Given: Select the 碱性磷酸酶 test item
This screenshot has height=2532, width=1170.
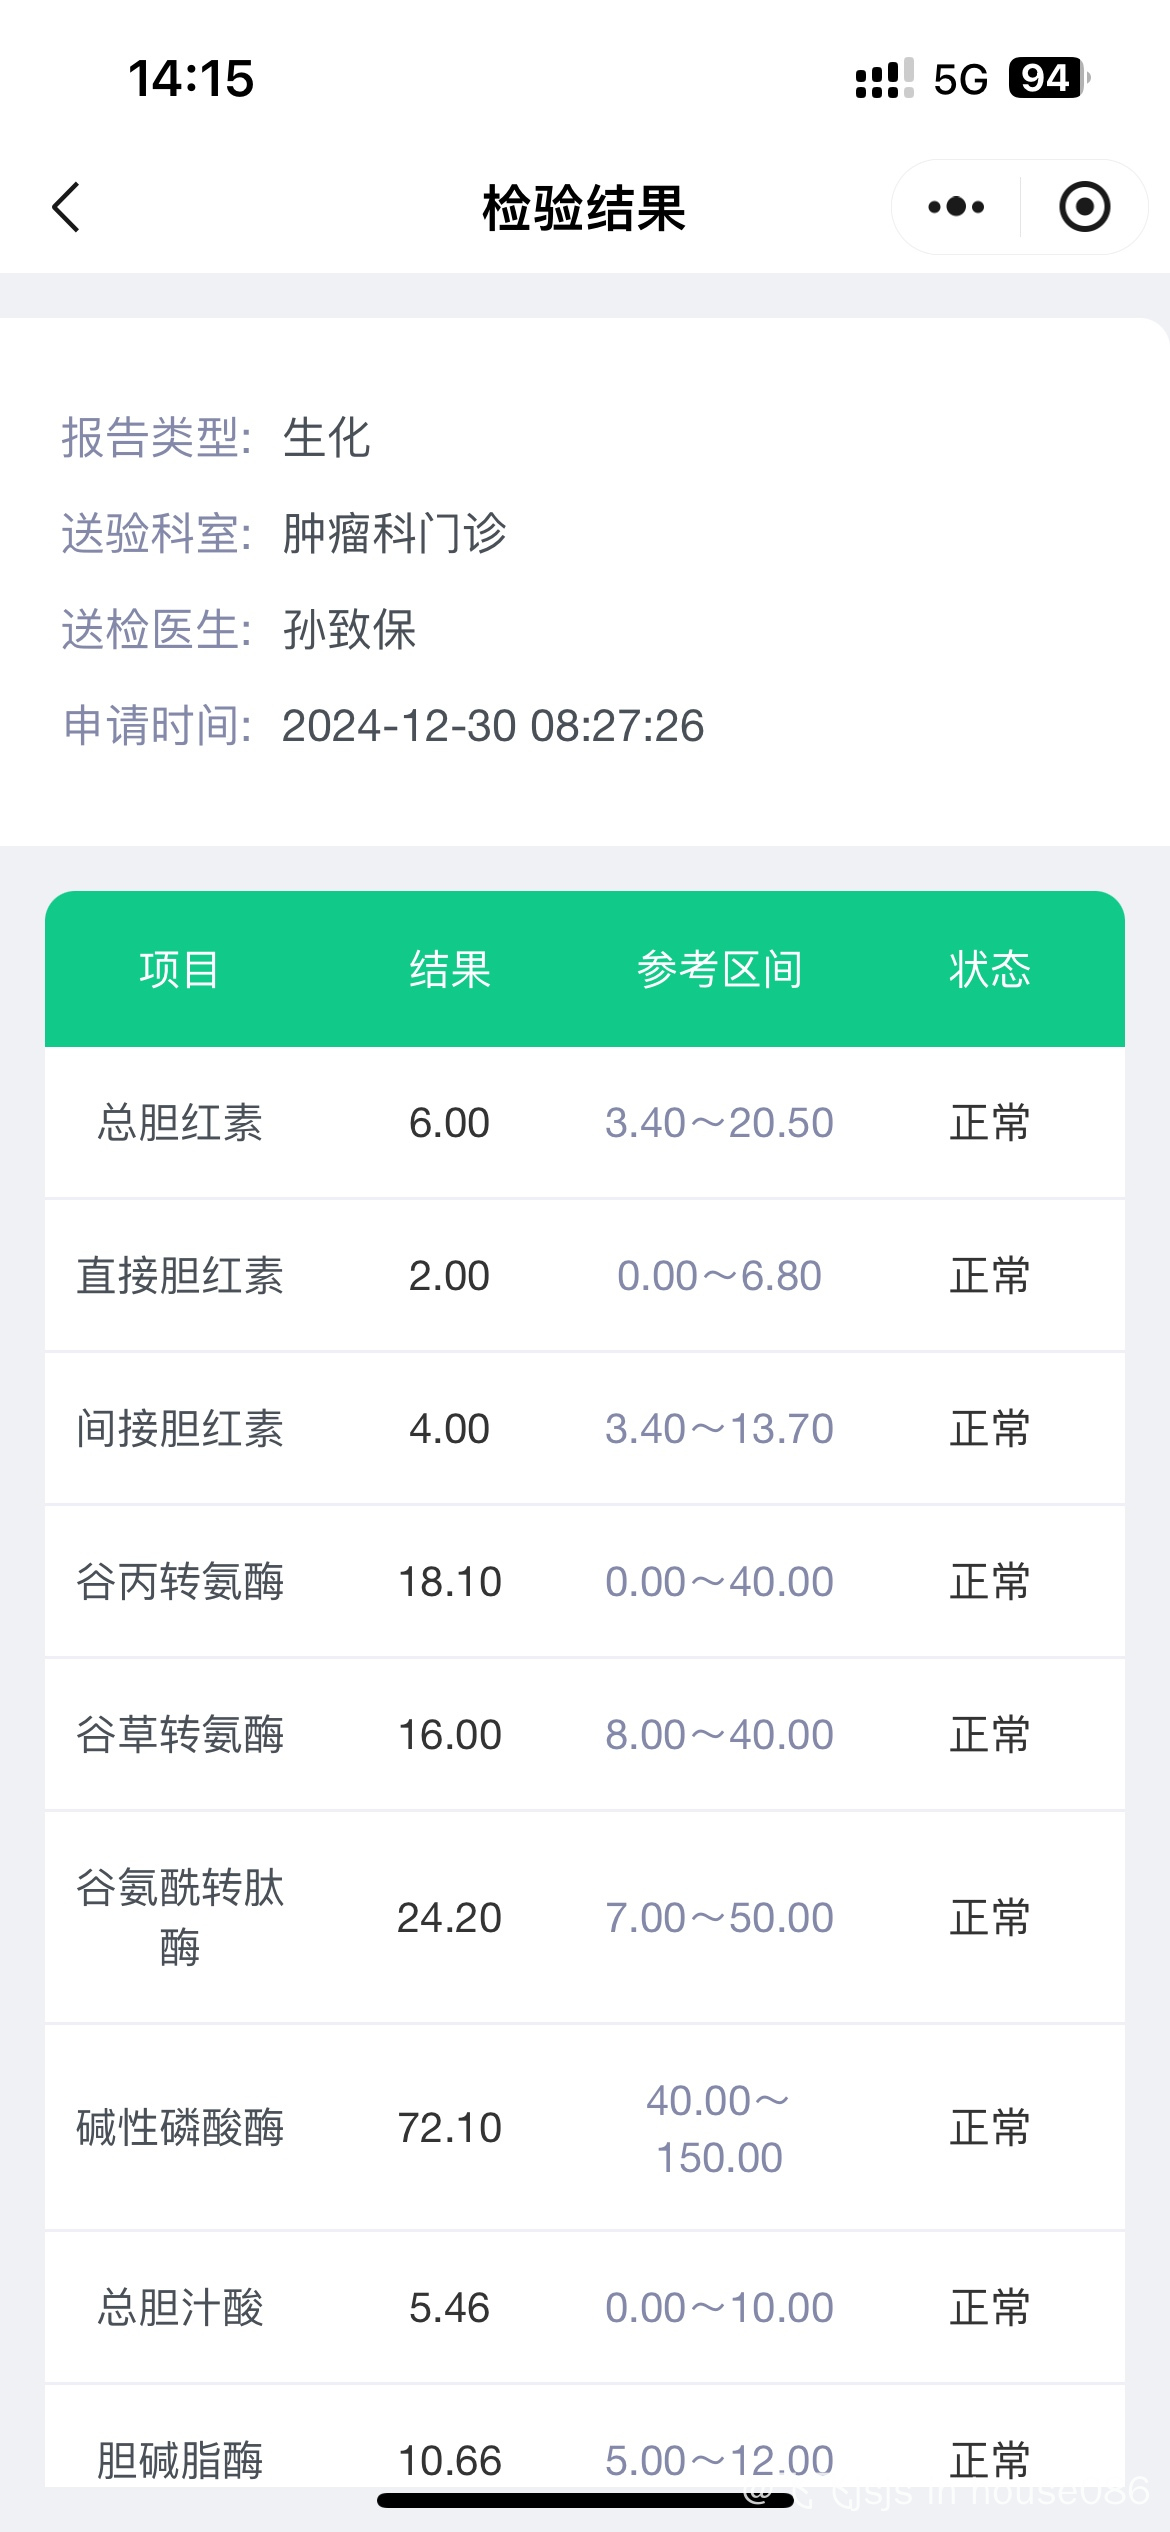Looking at the screenshot, I should [x=180, y=2128].
